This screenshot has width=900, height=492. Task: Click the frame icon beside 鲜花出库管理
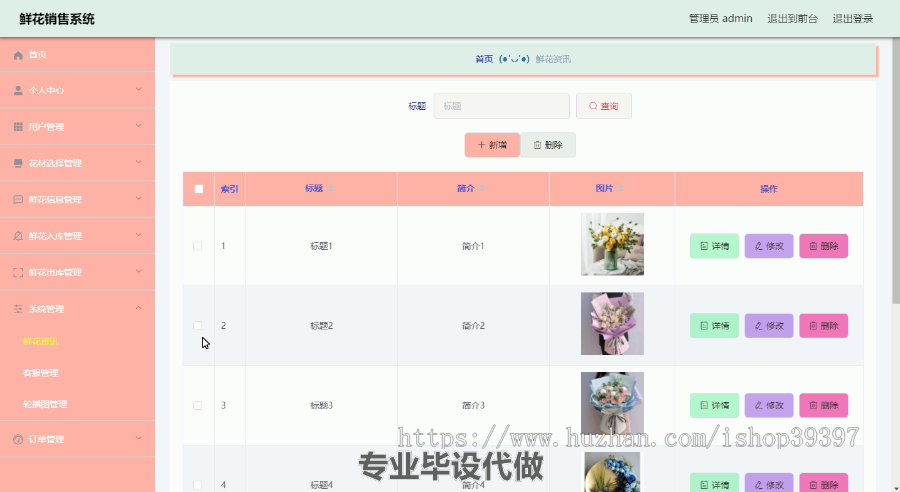pyautogui.click(x=18, y=273)
